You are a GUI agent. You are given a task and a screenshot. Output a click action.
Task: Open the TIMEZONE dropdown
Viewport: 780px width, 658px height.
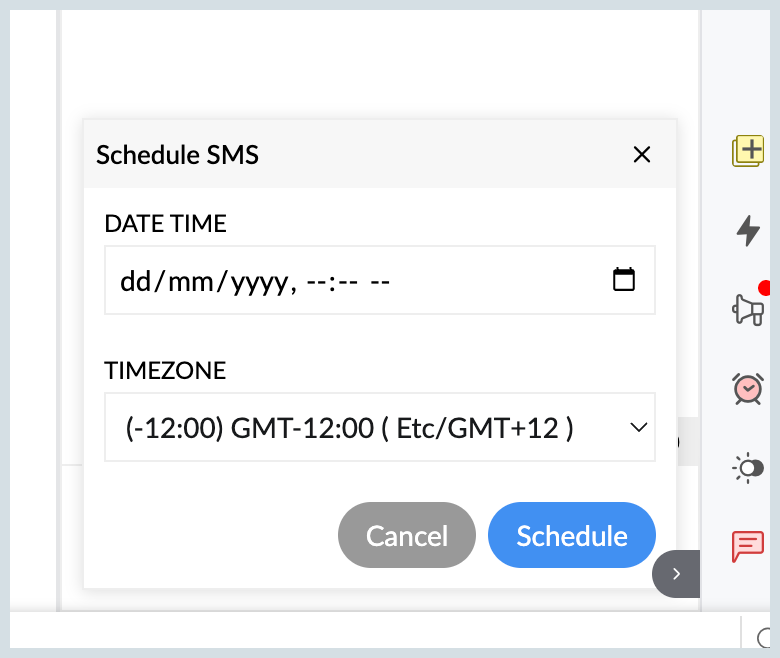(380, 427)
